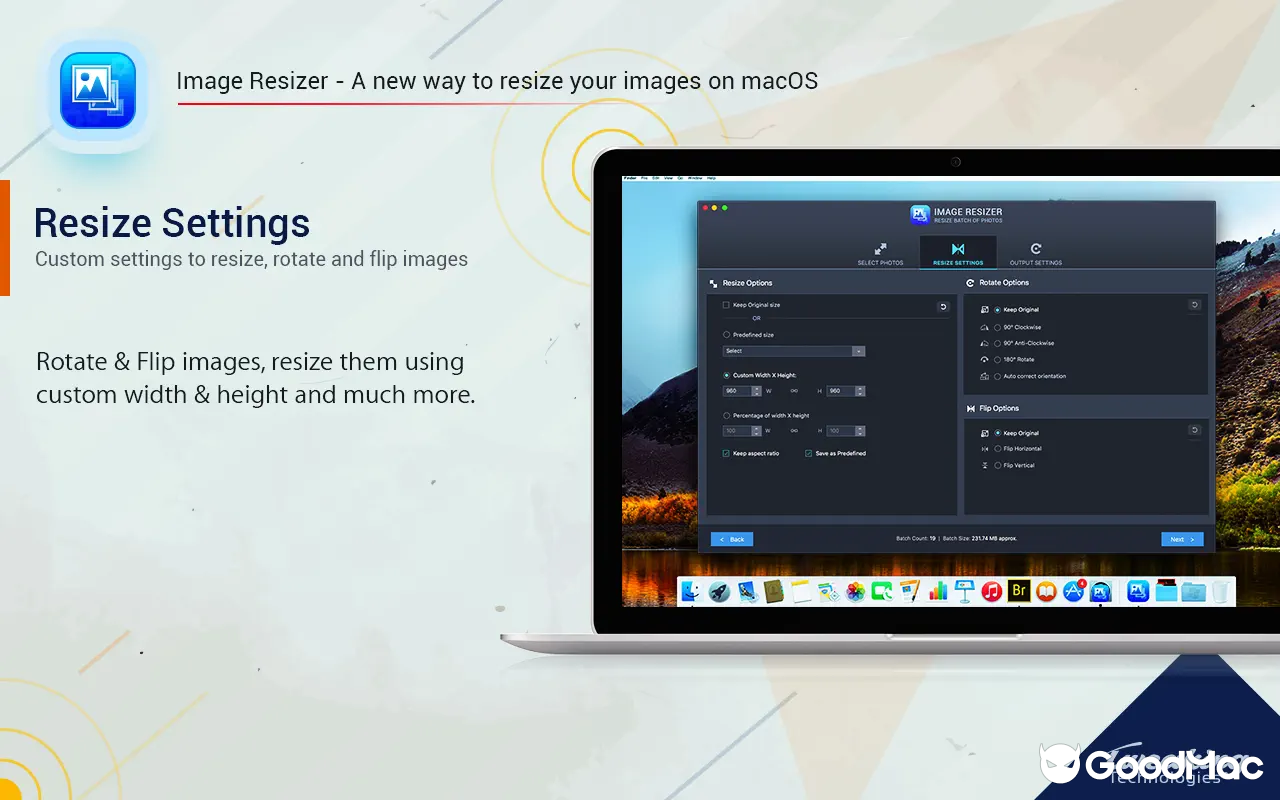Click the Rotate Options panel icon
The width and height of the screenshot is (1280, 800).
970,283
